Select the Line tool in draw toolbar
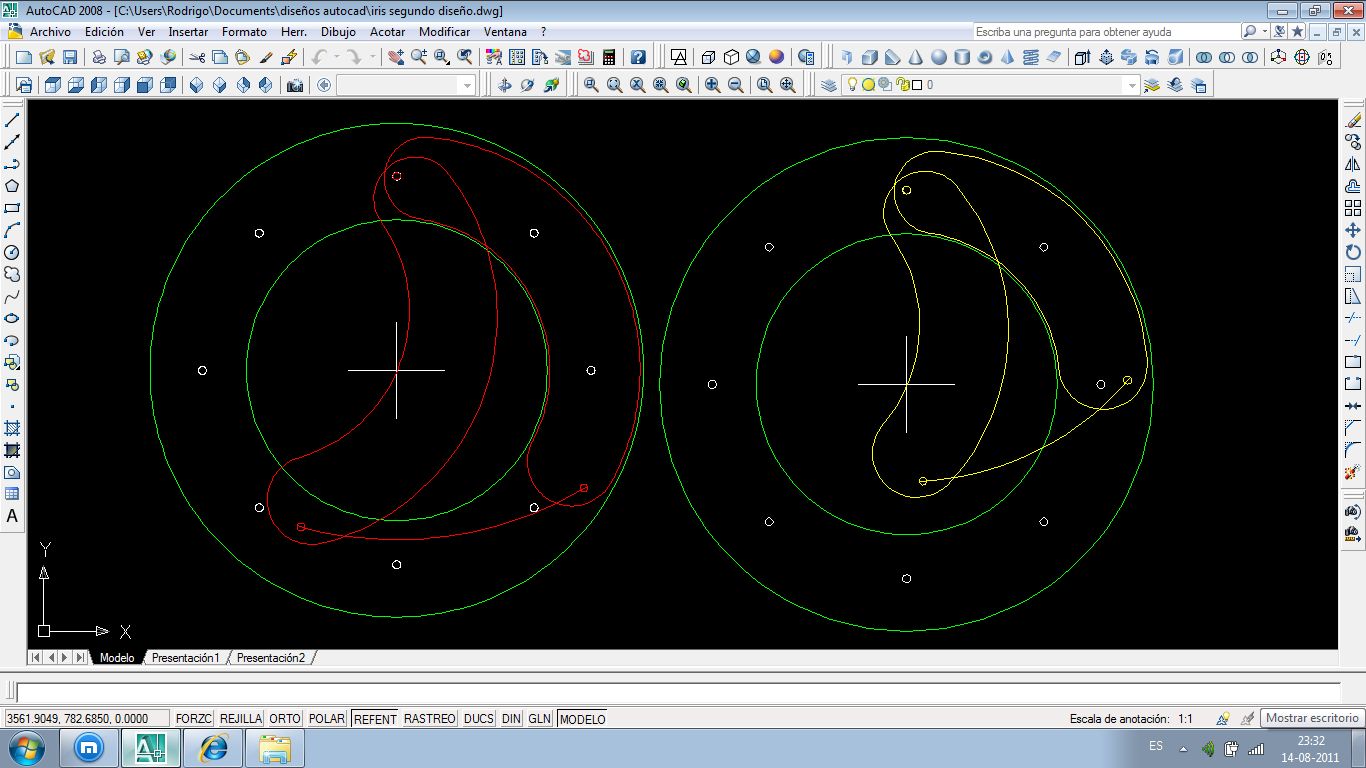Viewport: 1366px width, 768px height. pyautogui.click(x=13, y=120)
